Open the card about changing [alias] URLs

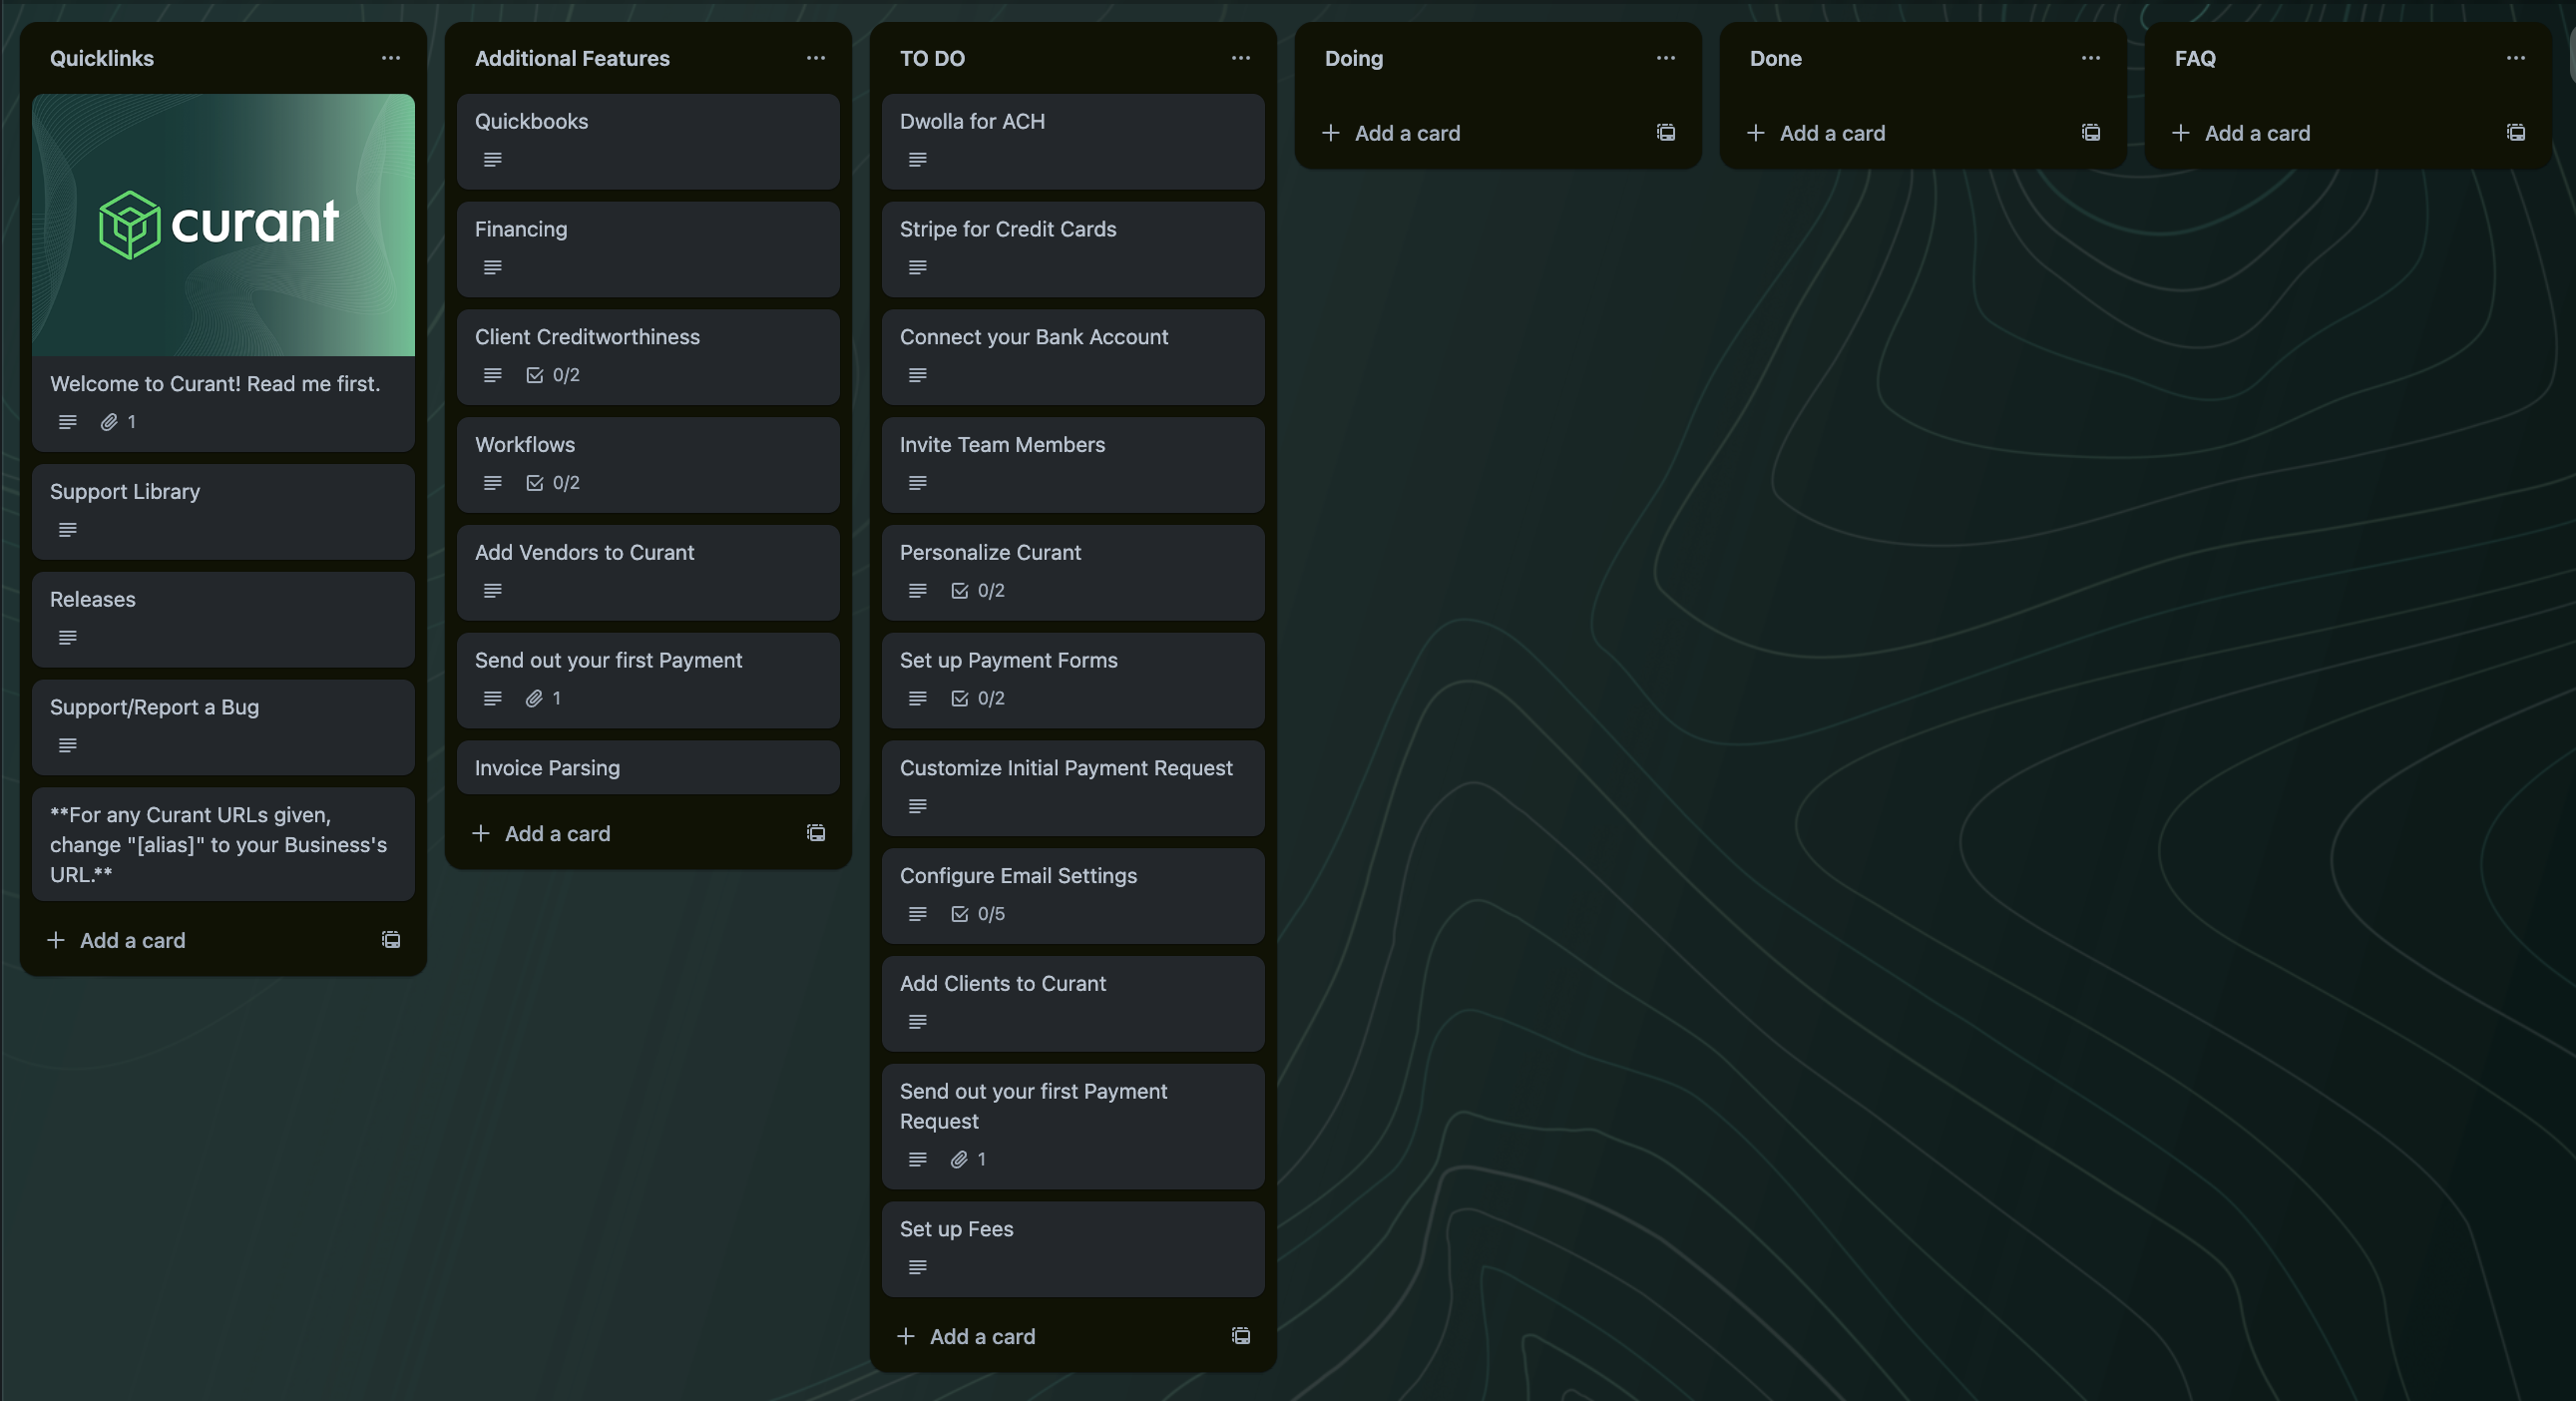pos(223,845)
